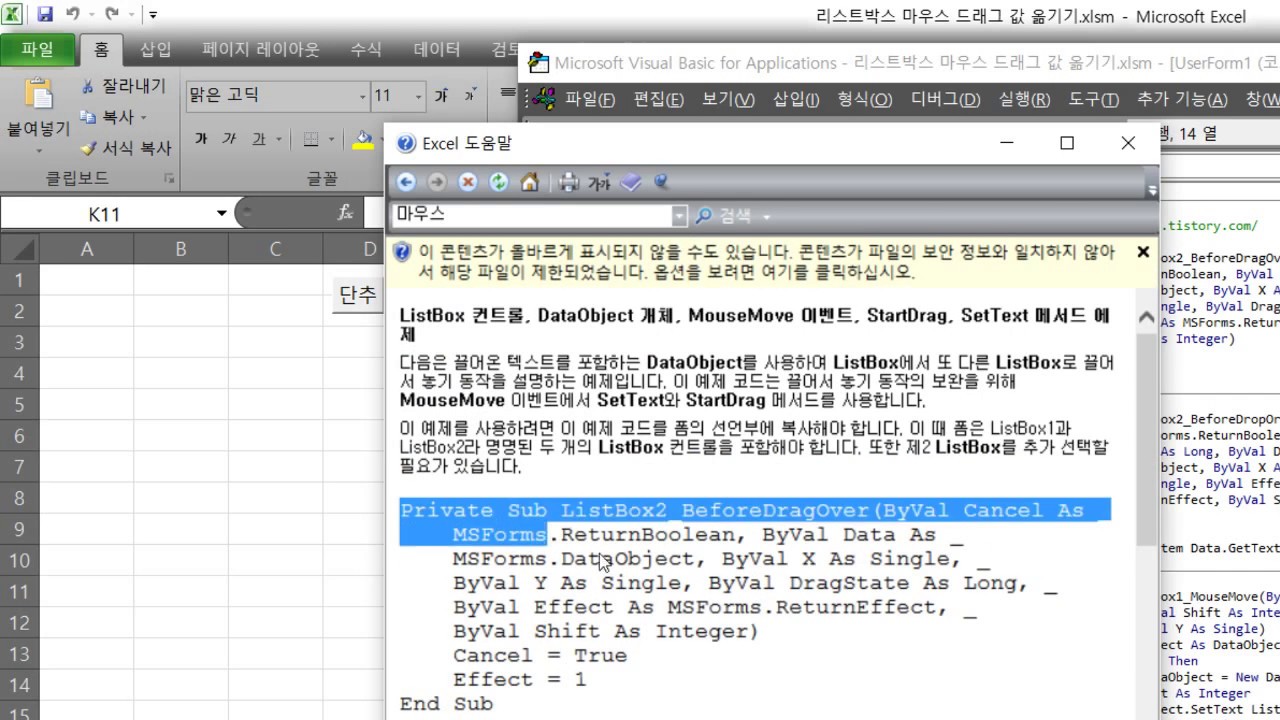
Task: Click Undo arrow in Excel quick access toolbar
Action: click(x=73, y=15)
